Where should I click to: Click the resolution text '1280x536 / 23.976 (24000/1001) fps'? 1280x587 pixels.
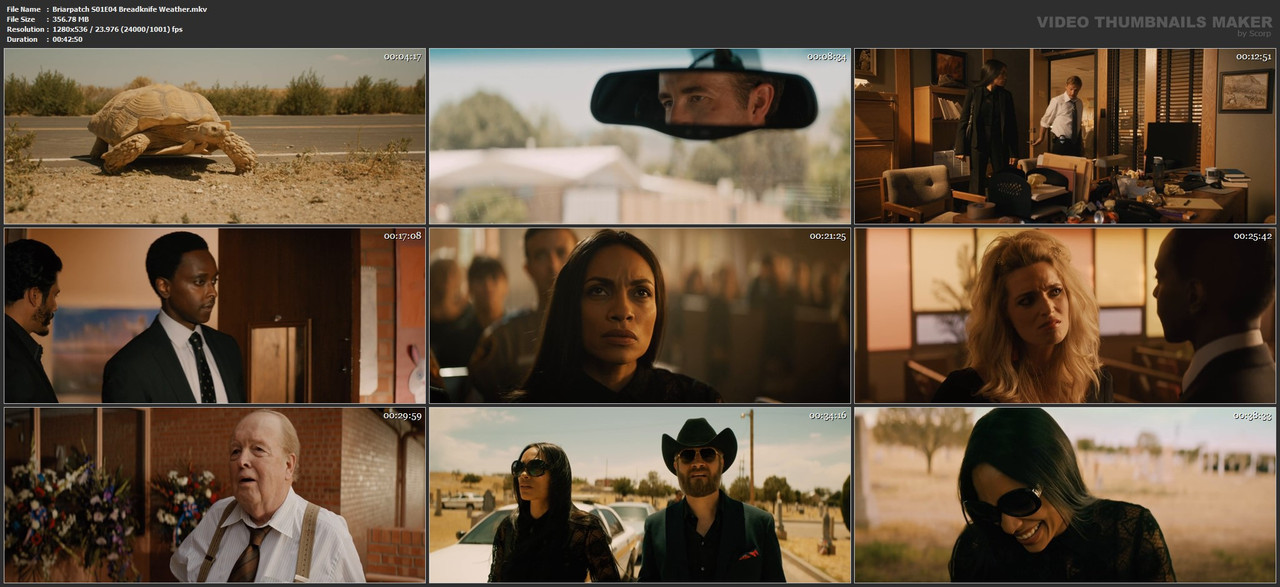(118, 29)
